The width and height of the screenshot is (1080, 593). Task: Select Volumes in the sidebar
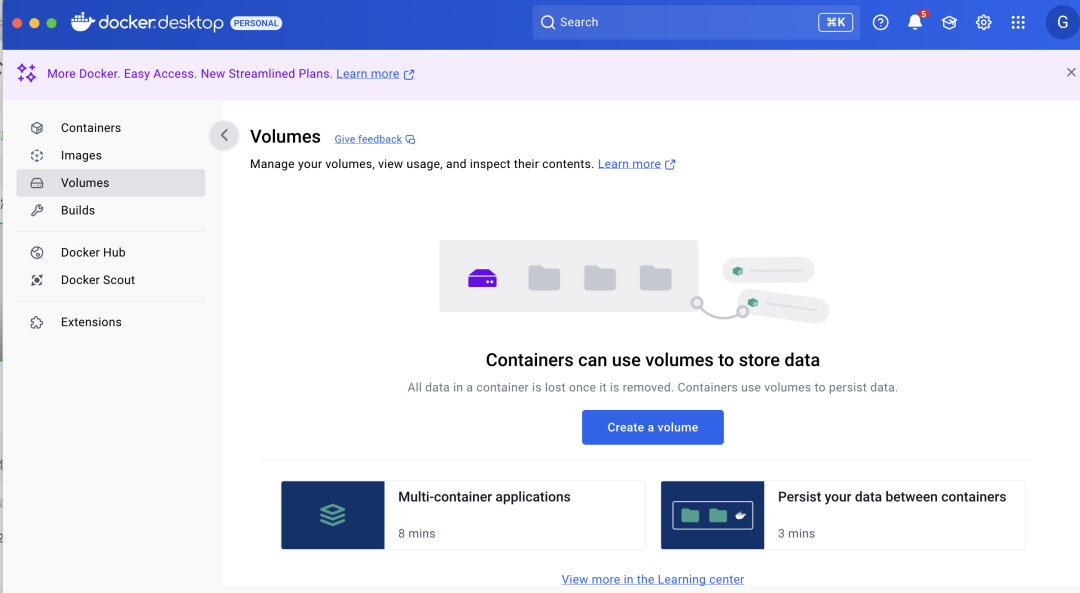[x=110, y=183]
